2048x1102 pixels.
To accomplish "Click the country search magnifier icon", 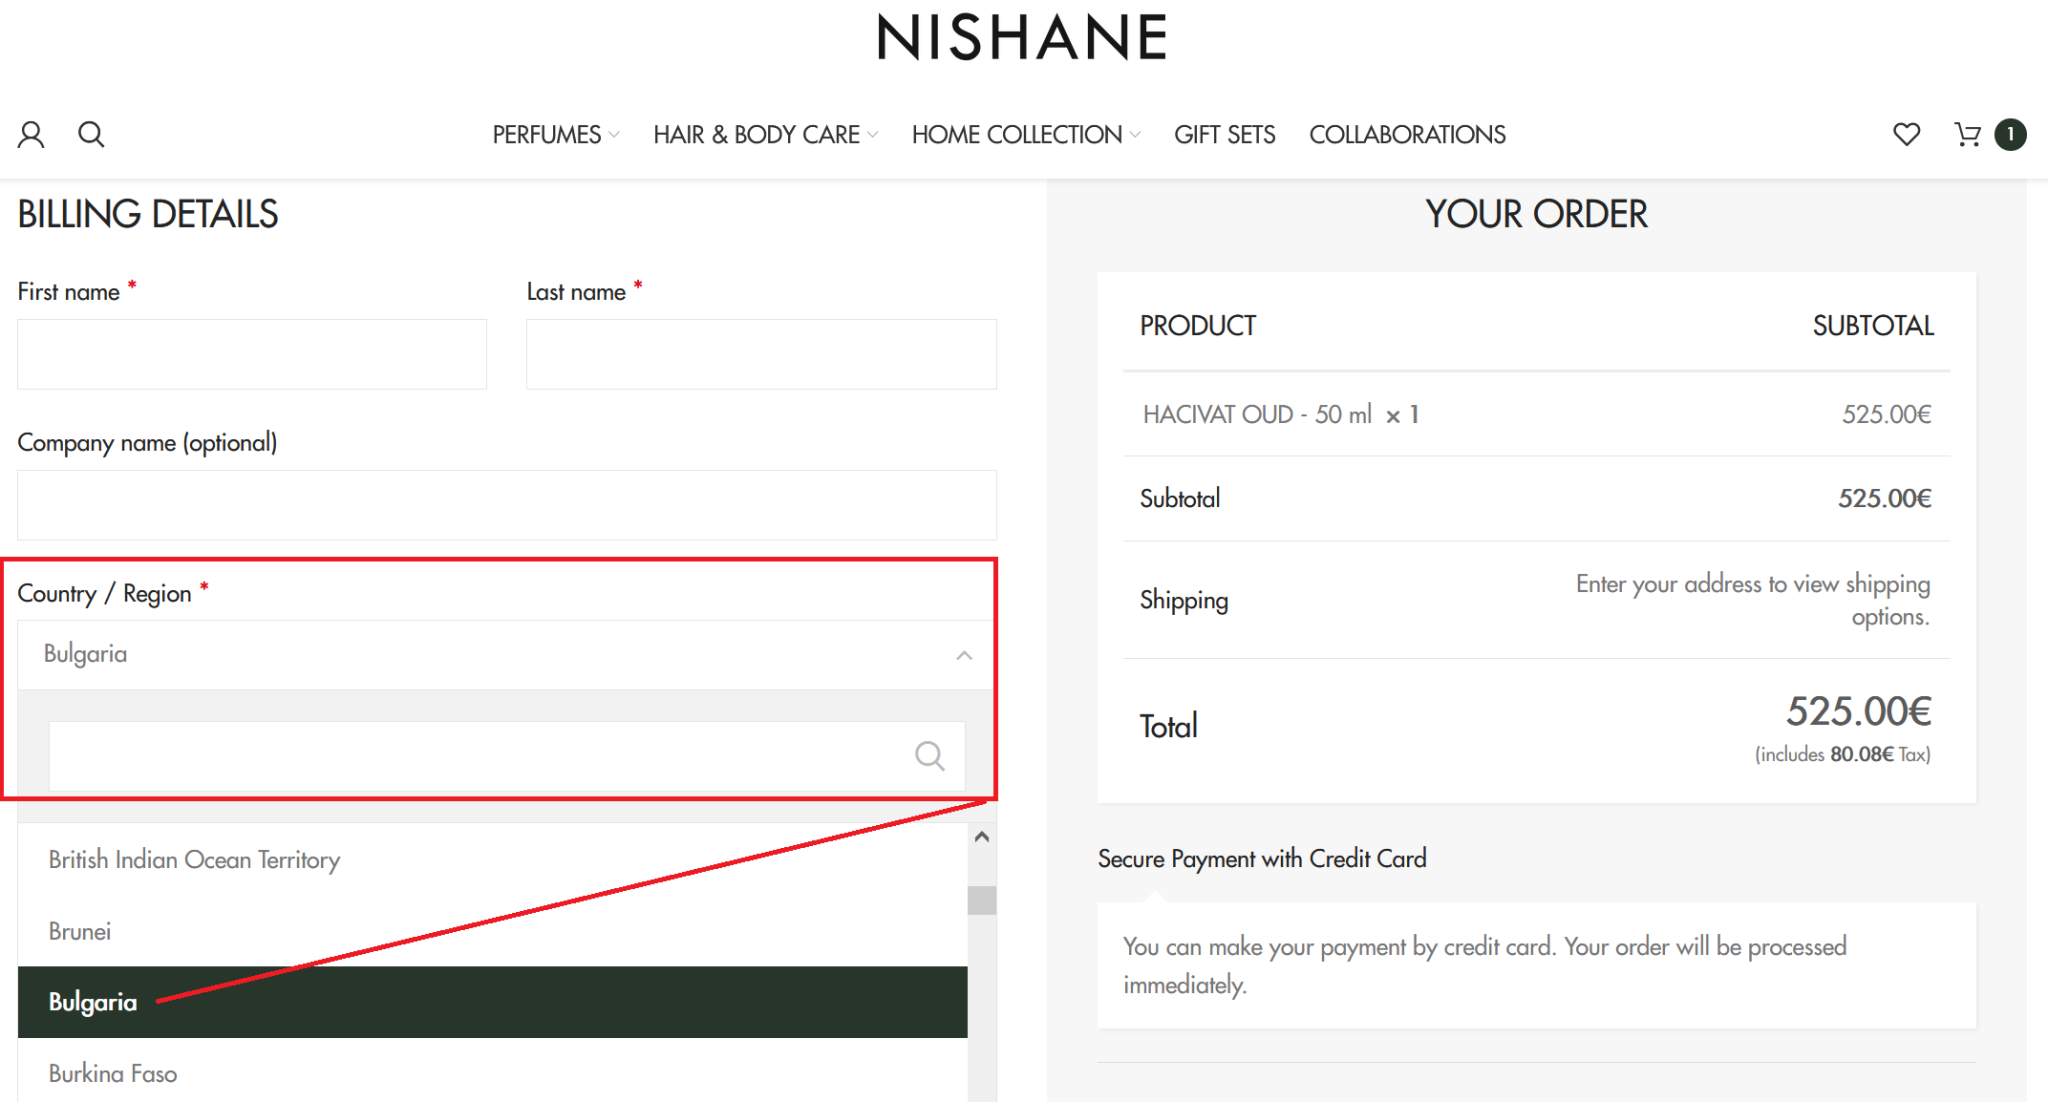I will tap(929, 756).
